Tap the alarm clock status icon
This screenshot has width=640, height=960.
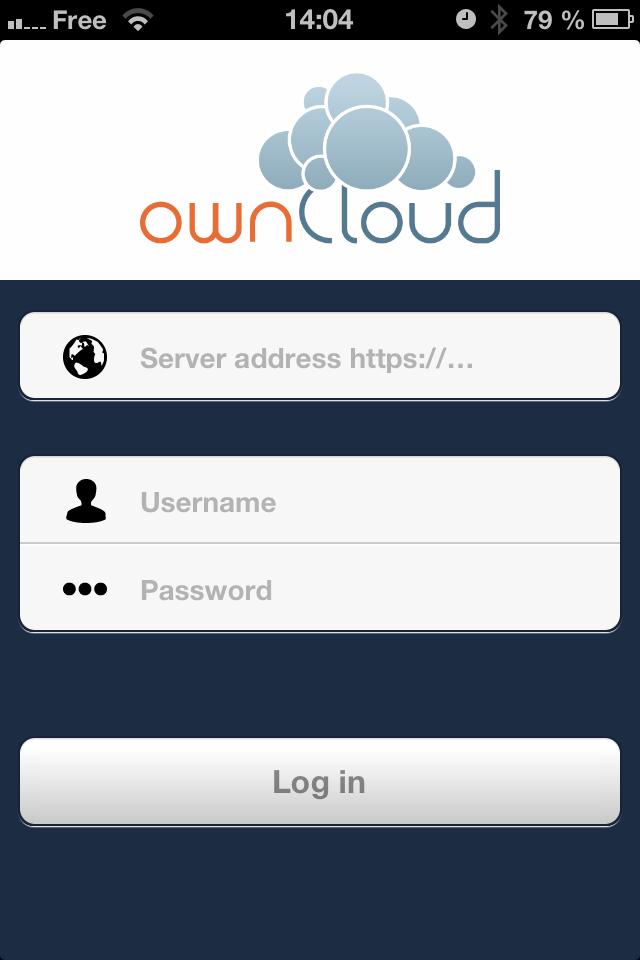coord(465,20)
